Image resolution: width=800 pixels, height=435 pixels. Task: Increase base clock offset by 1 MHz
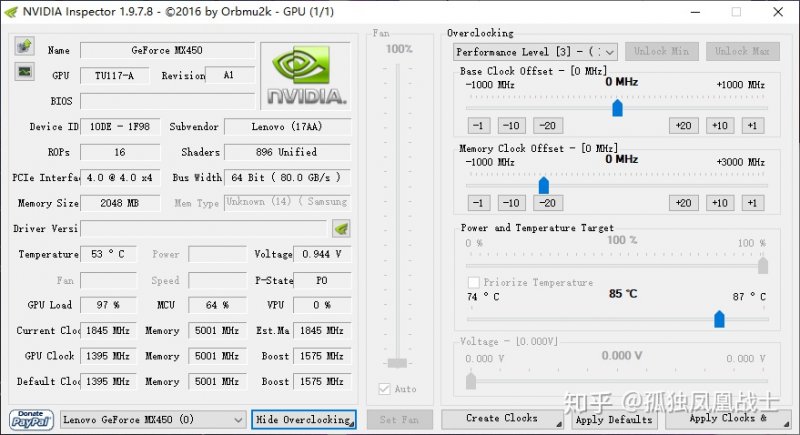753,125
